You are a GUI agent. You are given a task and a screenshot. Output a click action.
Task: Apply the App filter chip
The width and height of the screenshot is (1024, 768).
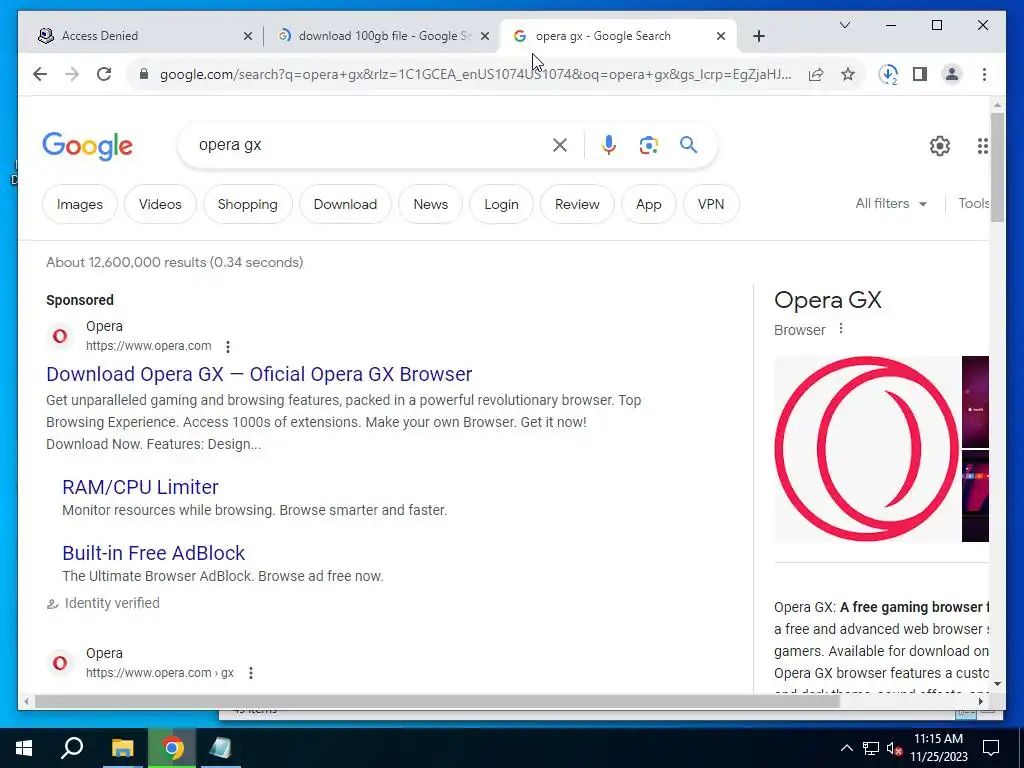[x=648, y=204]
